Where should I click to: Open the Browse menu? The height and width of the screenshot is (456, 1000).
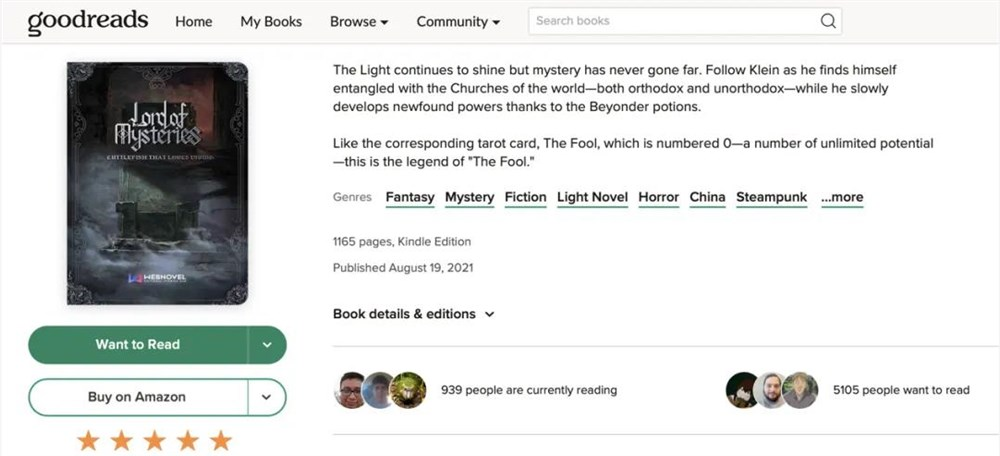[359, 22]
